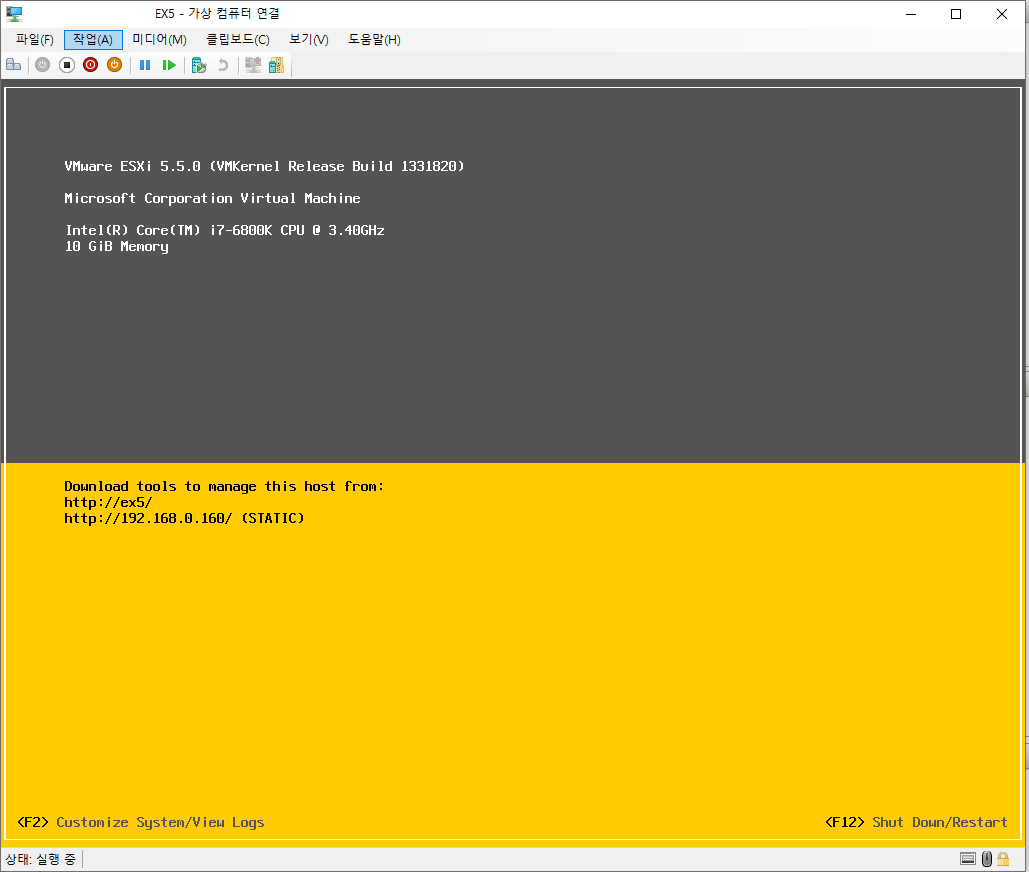This screenshot has width=1029, height=872.
Task: Reset the VM with green play-bar icon
Action: click(x=169, y=65)
